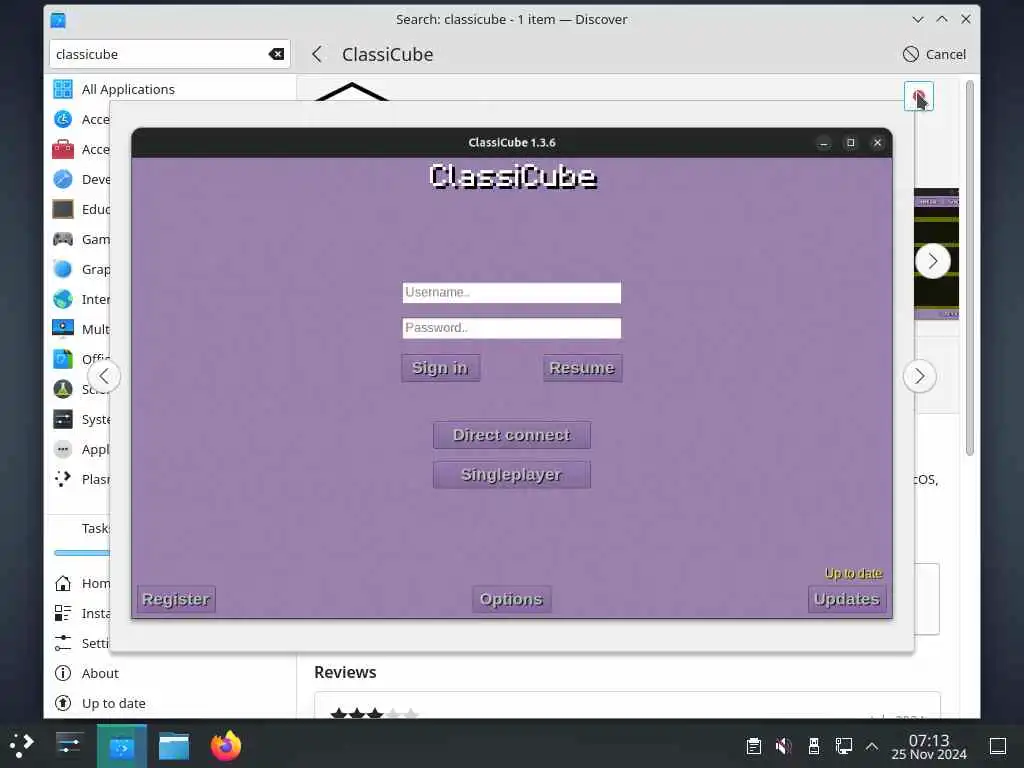Open the Accessibility category icon
Screen dimensions: 1024x768
63,120
